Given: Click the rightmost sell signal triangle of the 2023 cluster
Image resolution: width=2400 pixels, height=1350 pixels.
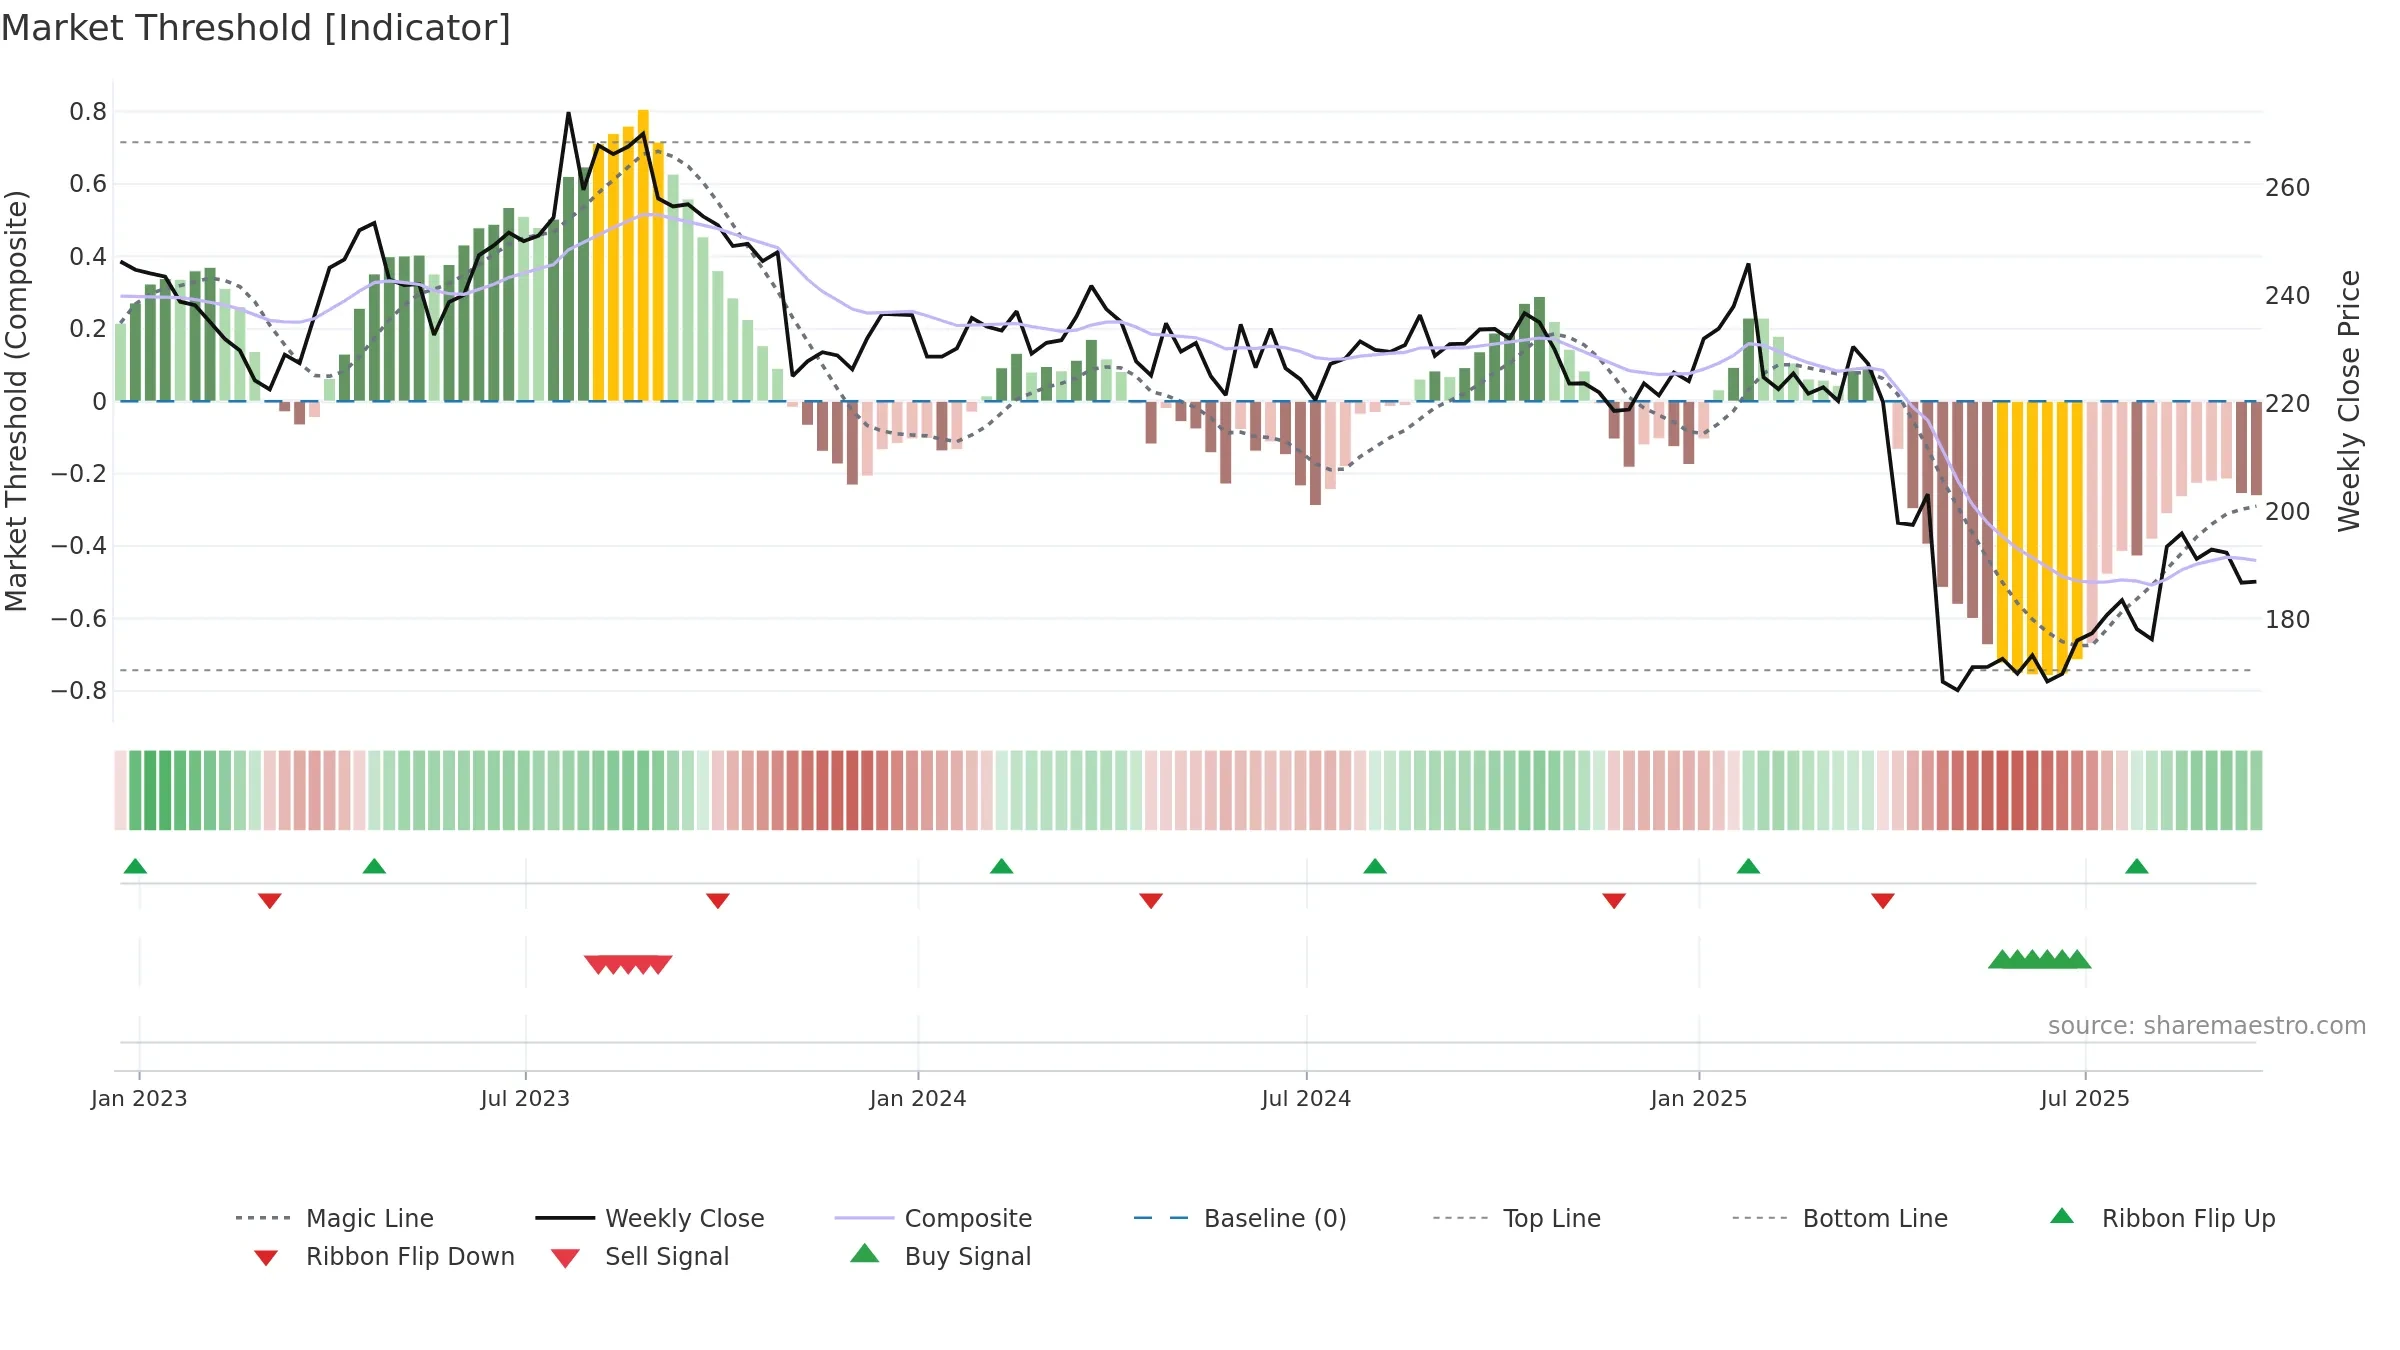Looking at the screenshot, I should 660,964.
